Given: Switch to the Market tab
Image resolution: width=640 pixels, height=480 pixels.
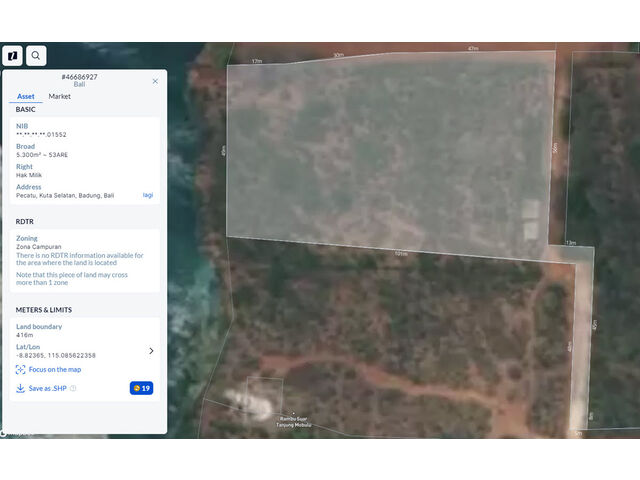Looking at the screenshot, I should (x=59, y=97).
